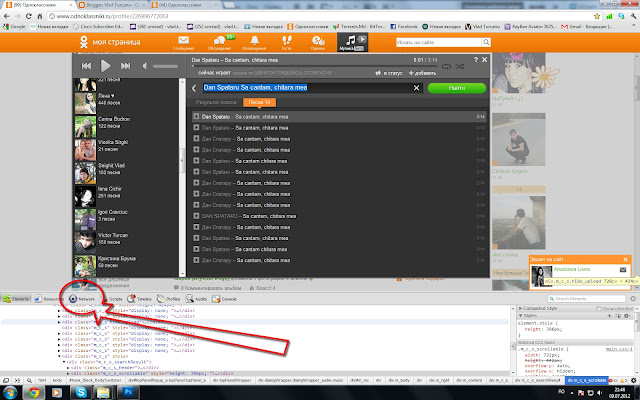This screenshot has width=640, height=400.
Task: Open the DevTools Network panel
Action: coord(82,299)
